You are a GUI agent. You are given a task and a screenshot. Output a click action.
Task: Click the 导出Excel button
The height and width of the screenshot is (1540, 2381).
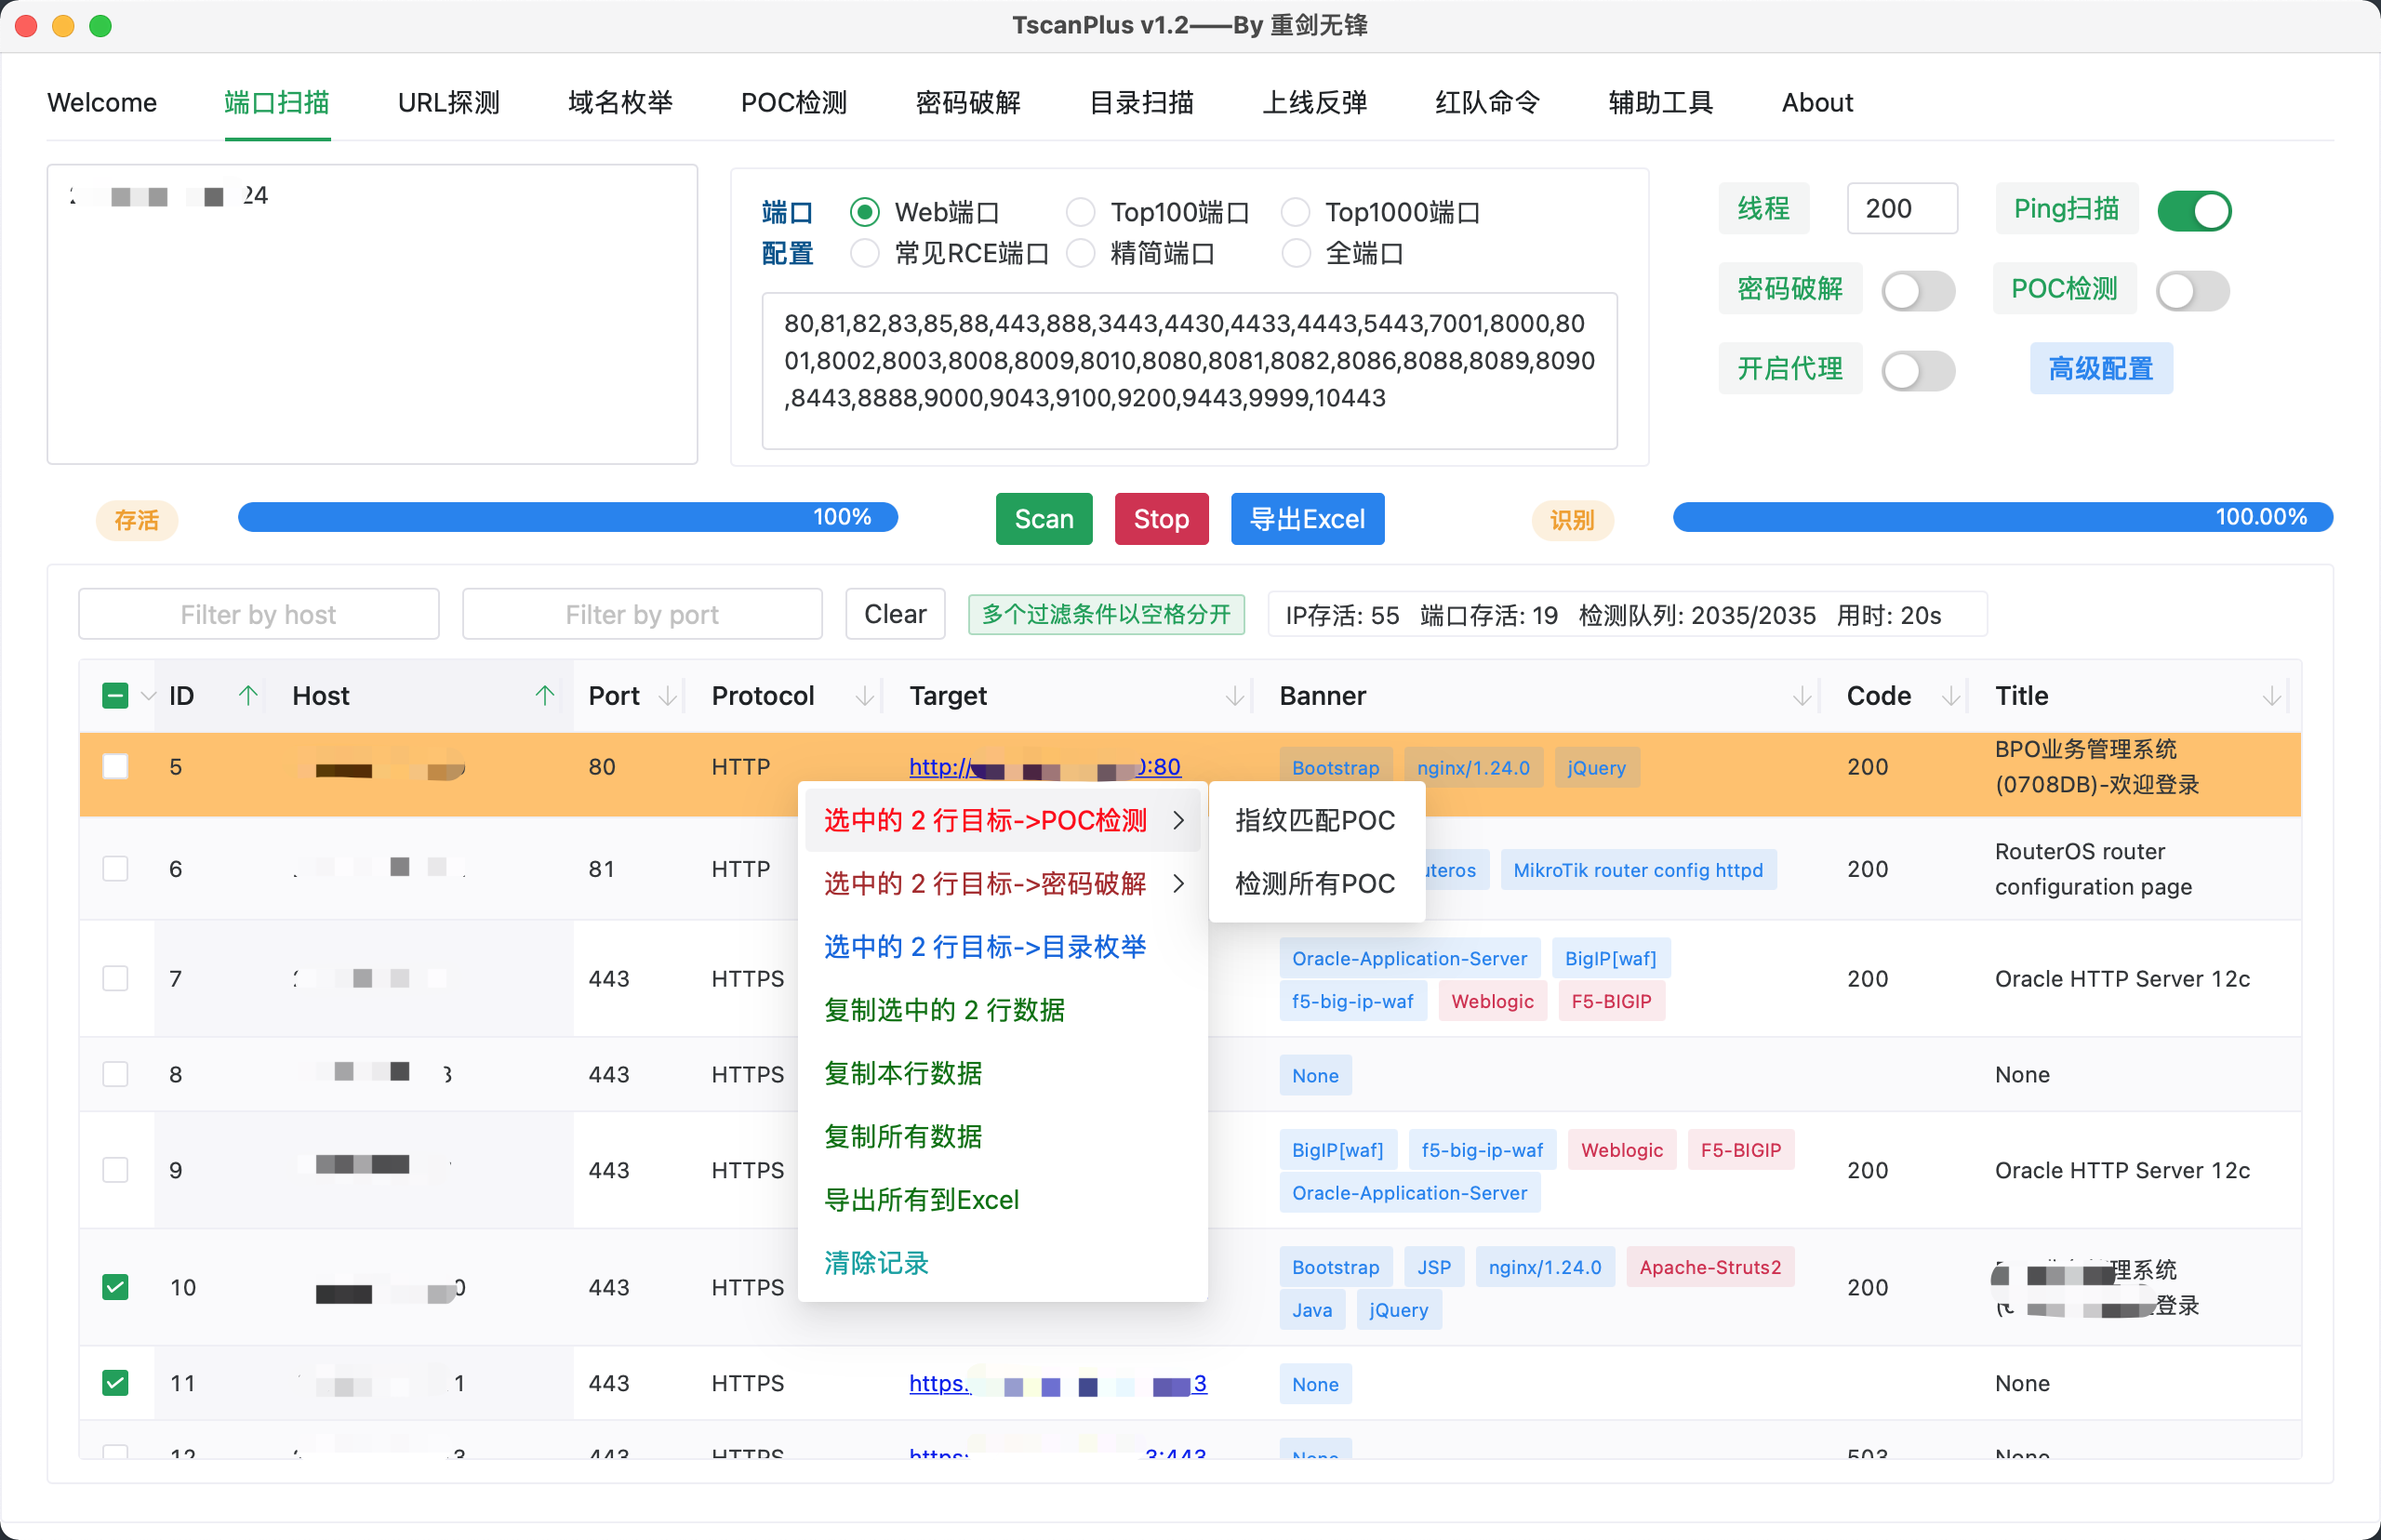(1306, 518)
